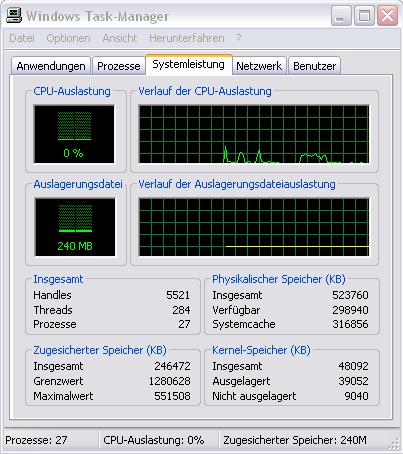Switch to the Benutzer tab
403x454 pixels.
[314, 66]
